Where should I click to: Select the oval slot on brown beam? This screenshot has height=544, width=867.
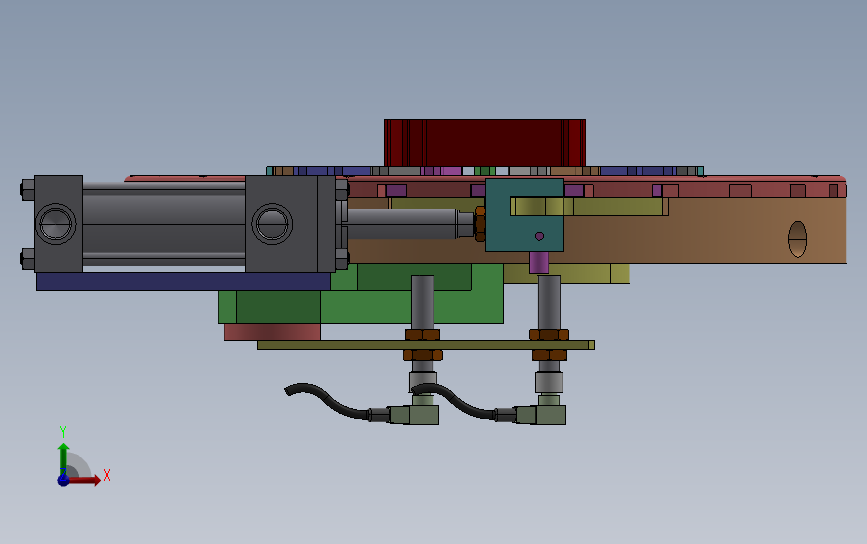797,239
